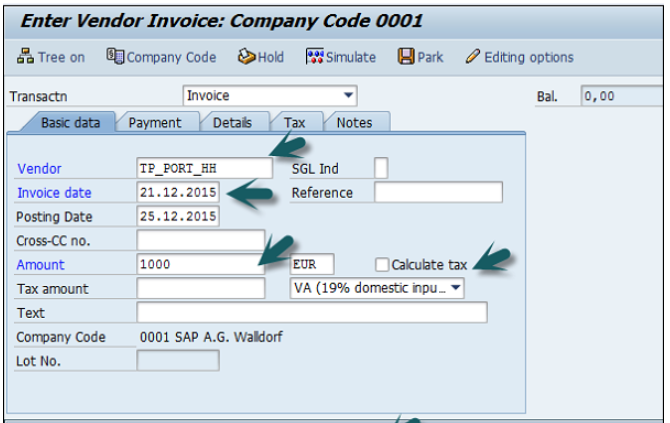Enable the Calculate tax checkbox
The width and height of the screenshot is (670, 423).
point(381,265)
